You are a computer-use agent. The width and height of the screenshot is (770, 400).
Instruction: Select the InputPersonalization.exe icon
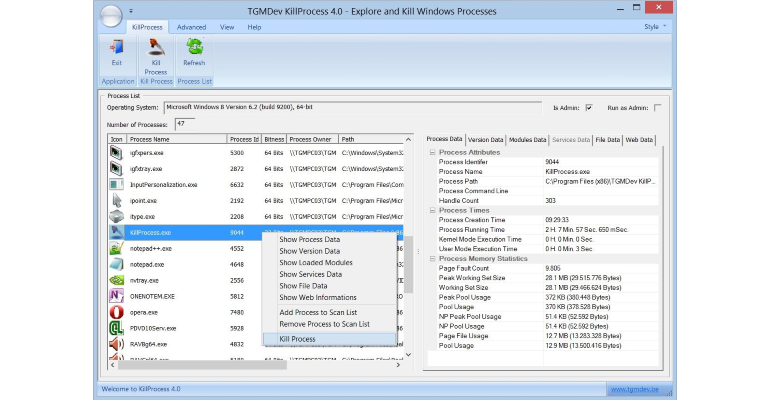pyautogui.click(x=116, y=185)
